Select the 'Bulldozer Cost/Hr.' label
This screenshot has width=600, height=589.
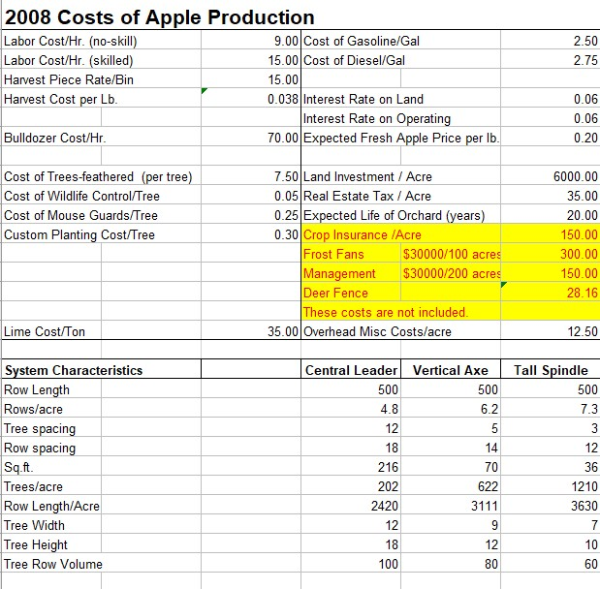[55, 138]
